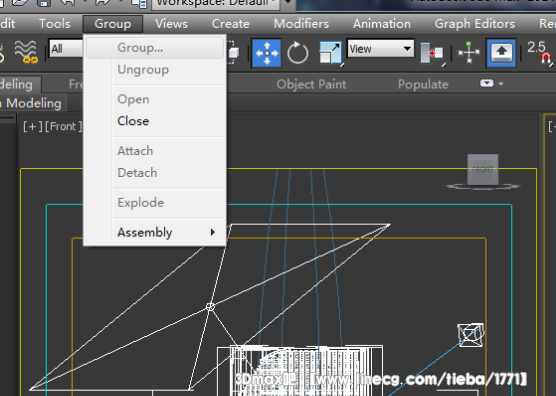Open the View reference coordinate dropdown
This screenshot has height=396, width=556.
tap(380, 48)
